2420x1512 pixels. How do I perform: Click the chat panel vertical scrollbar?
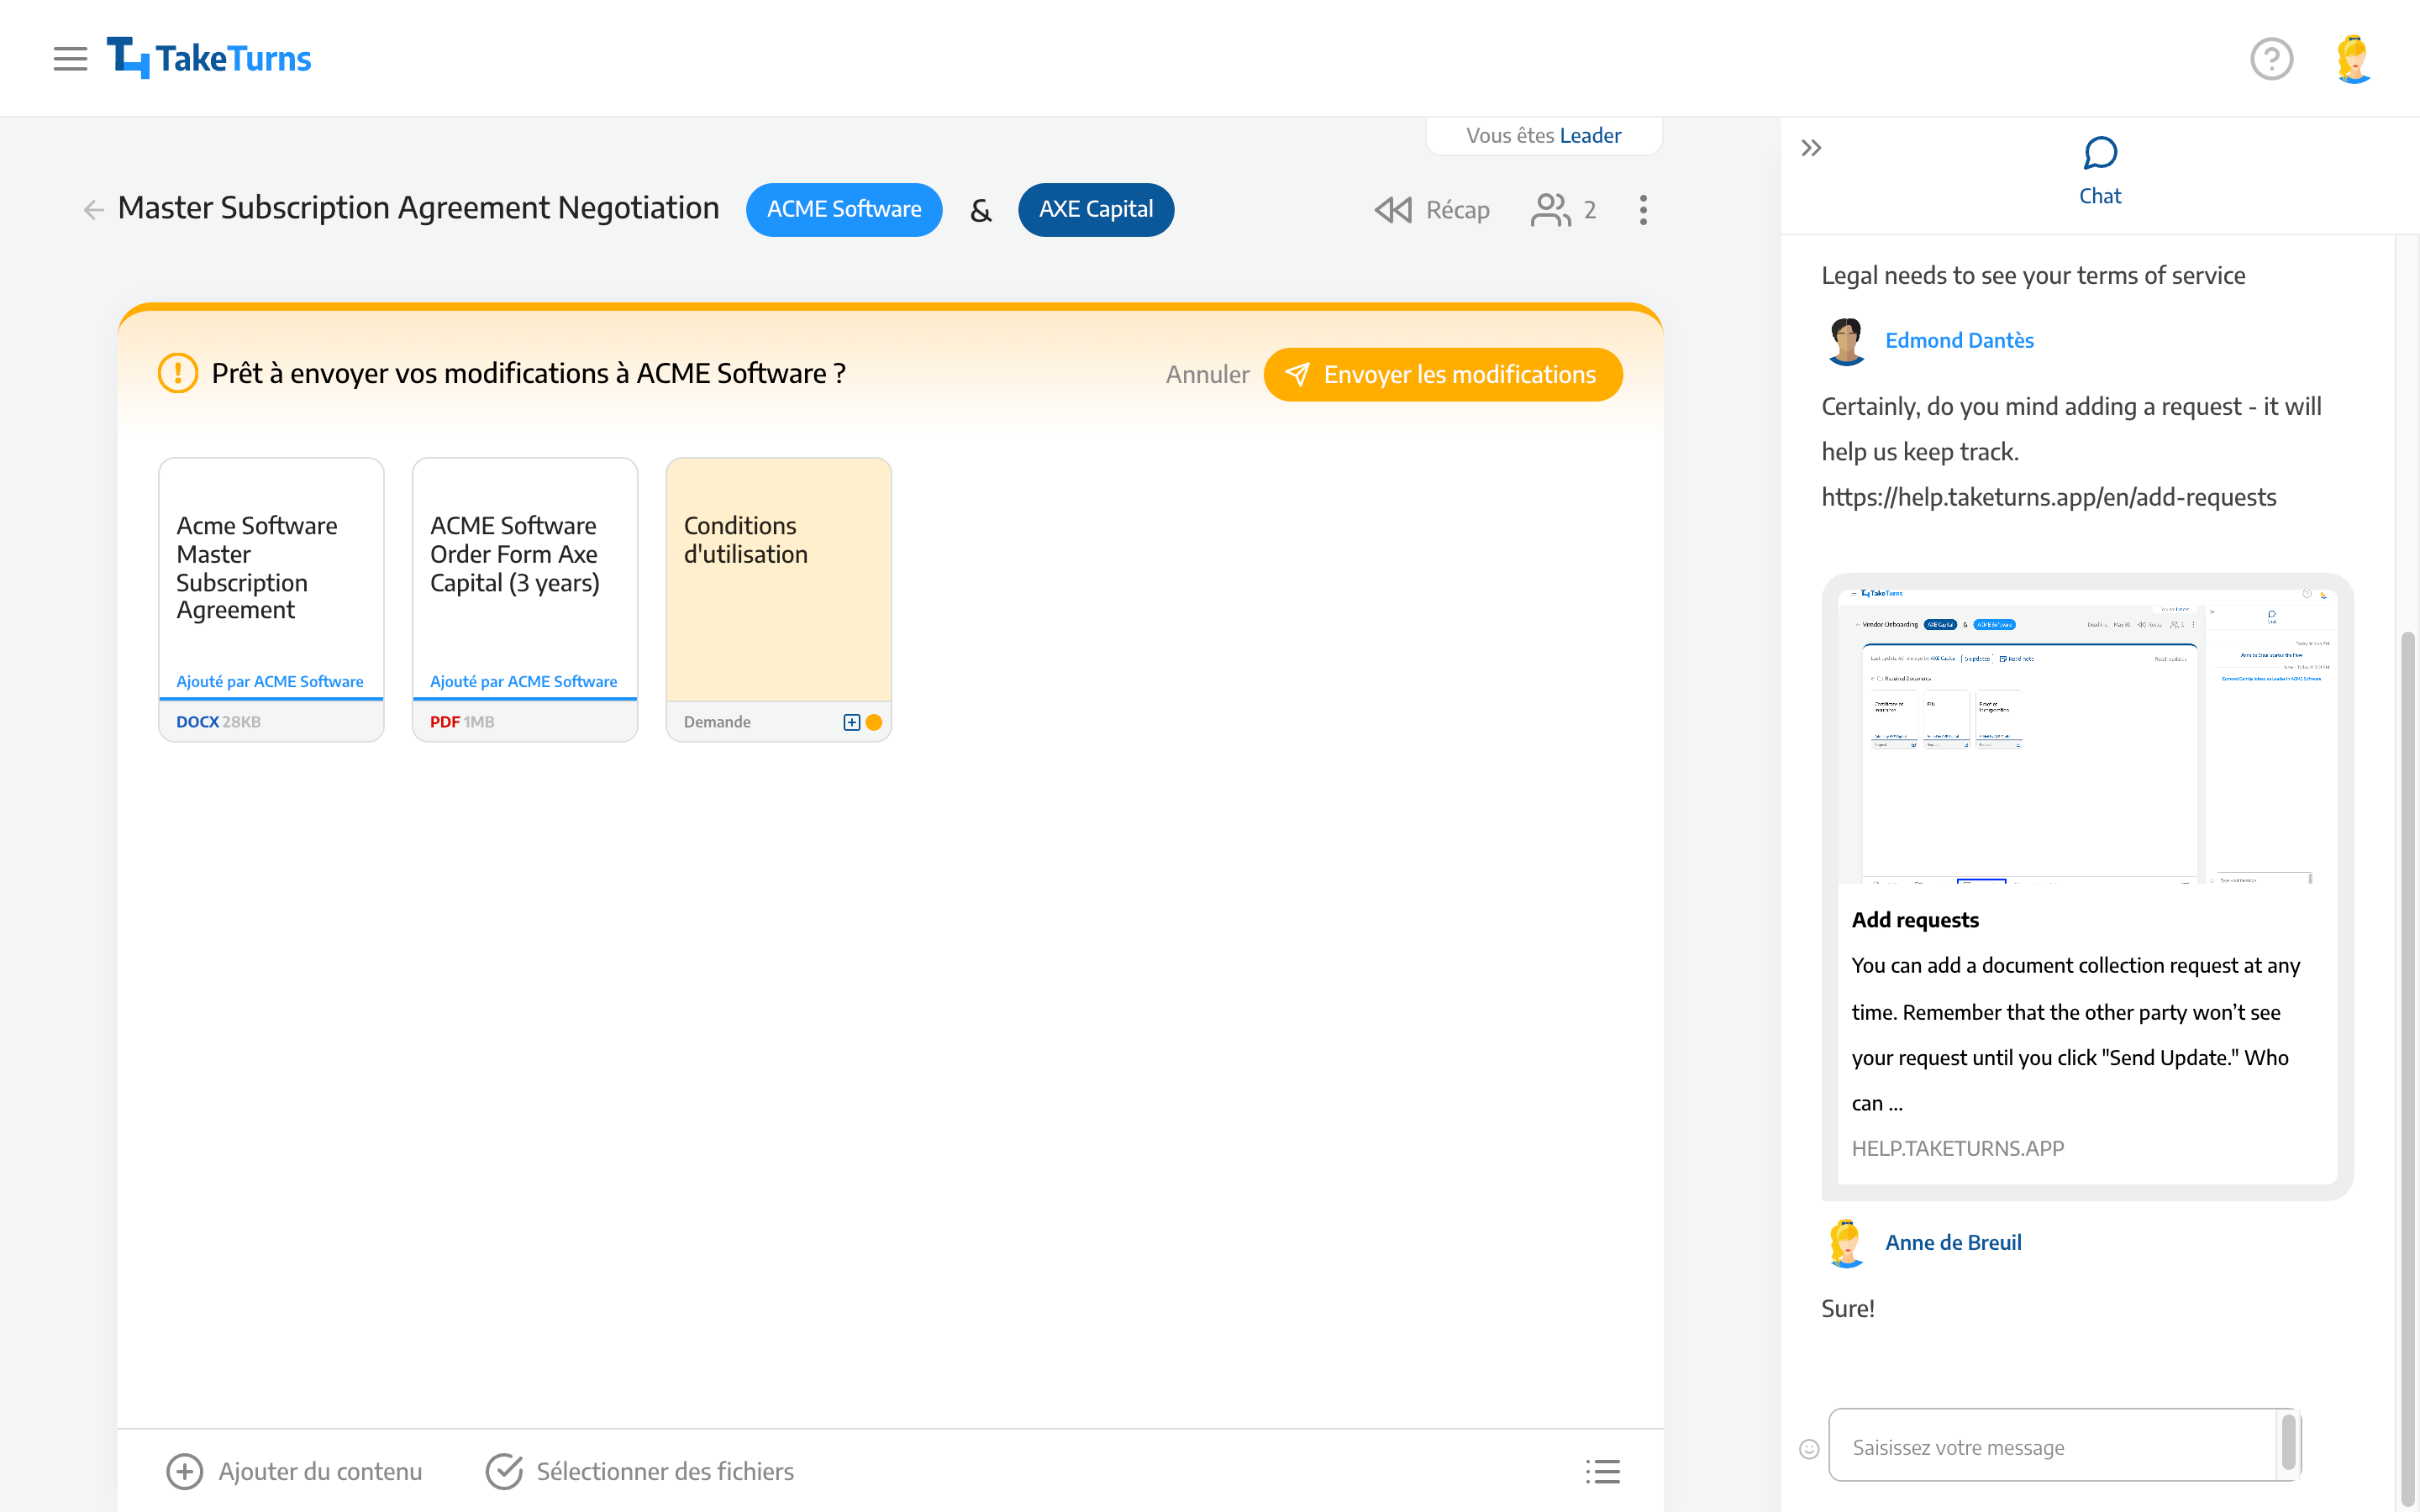click(x=2407, y=1070)
